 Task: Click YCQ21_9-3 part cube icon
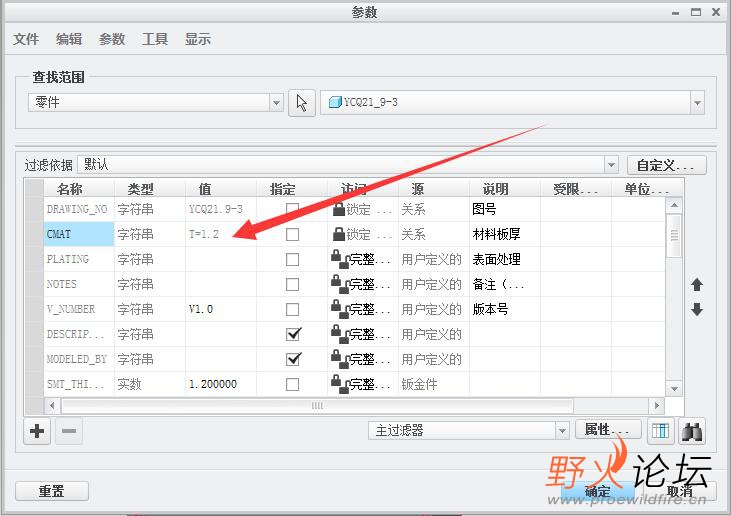[335, 102]
